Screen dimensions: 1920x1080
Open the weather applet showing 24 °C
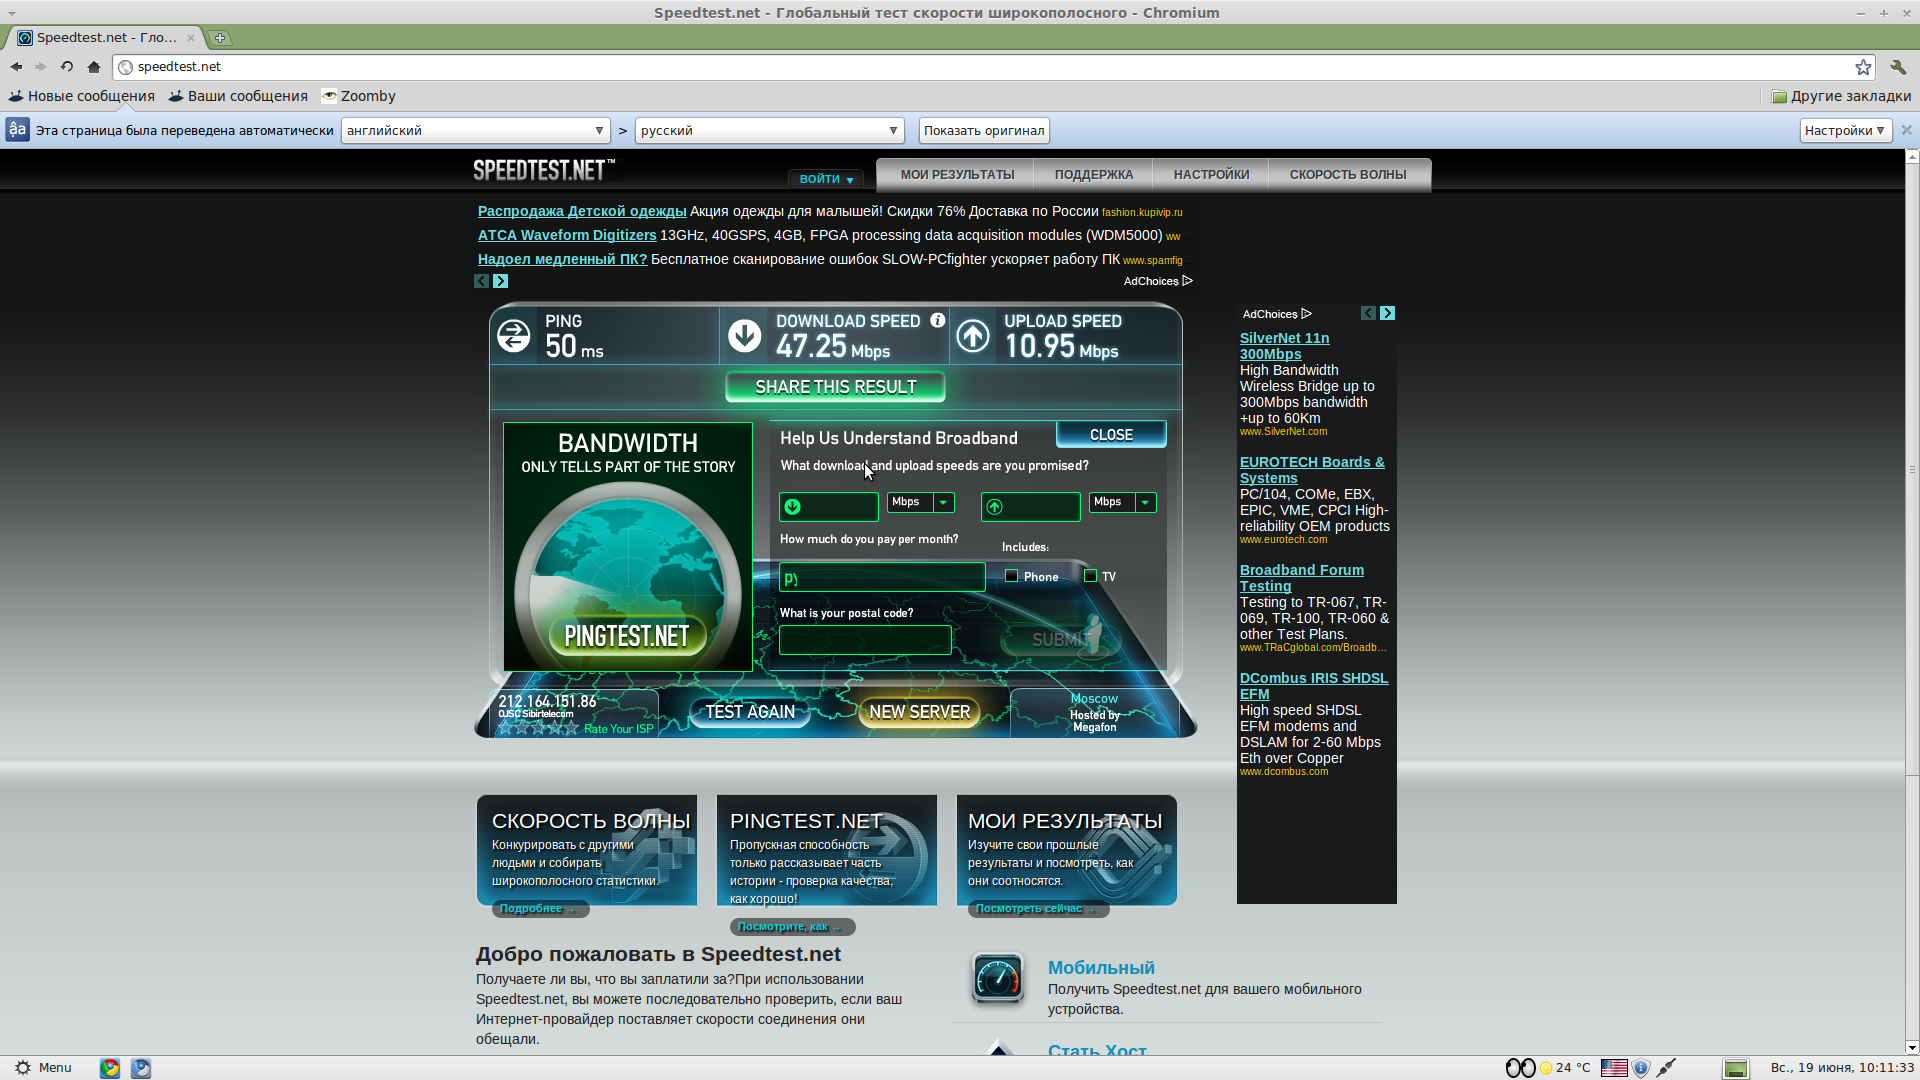coord(1565,1068)
